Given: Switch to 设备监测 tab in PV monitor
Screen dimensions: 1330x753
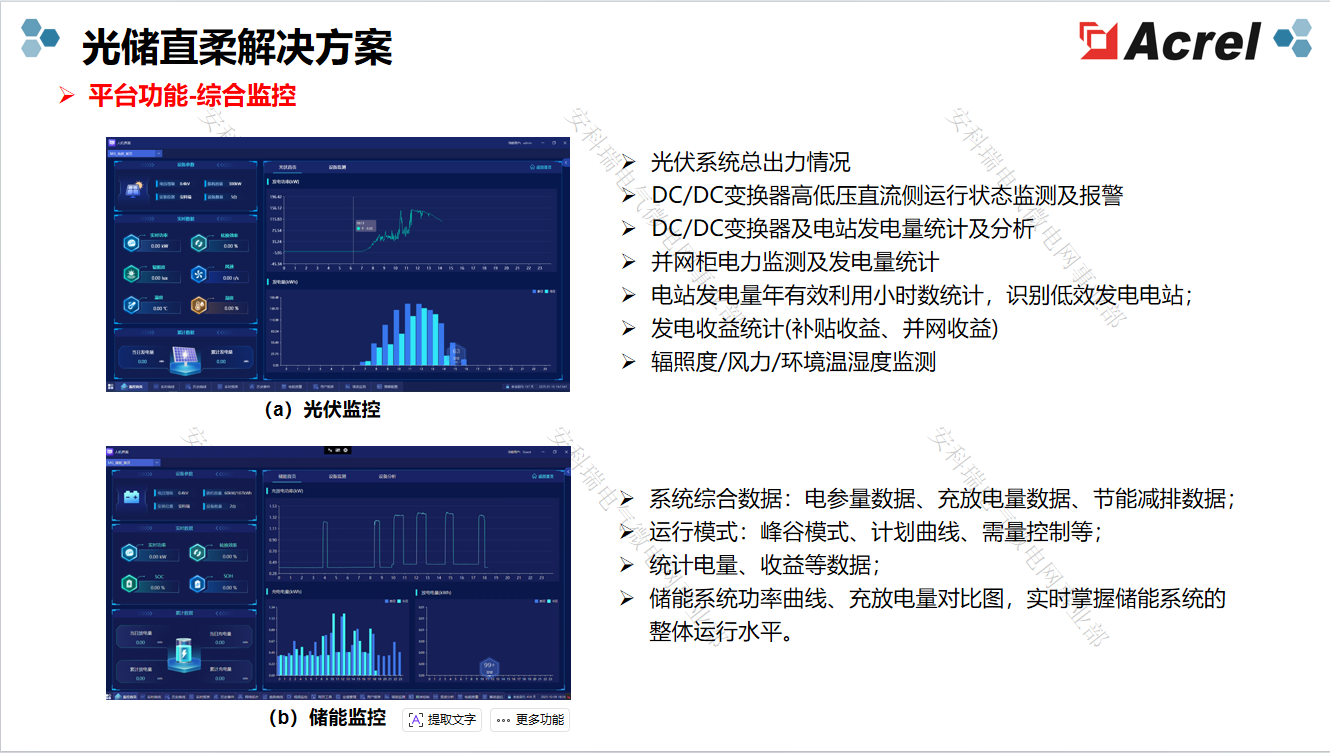Looking at the screenshot, I should [337, 168].
